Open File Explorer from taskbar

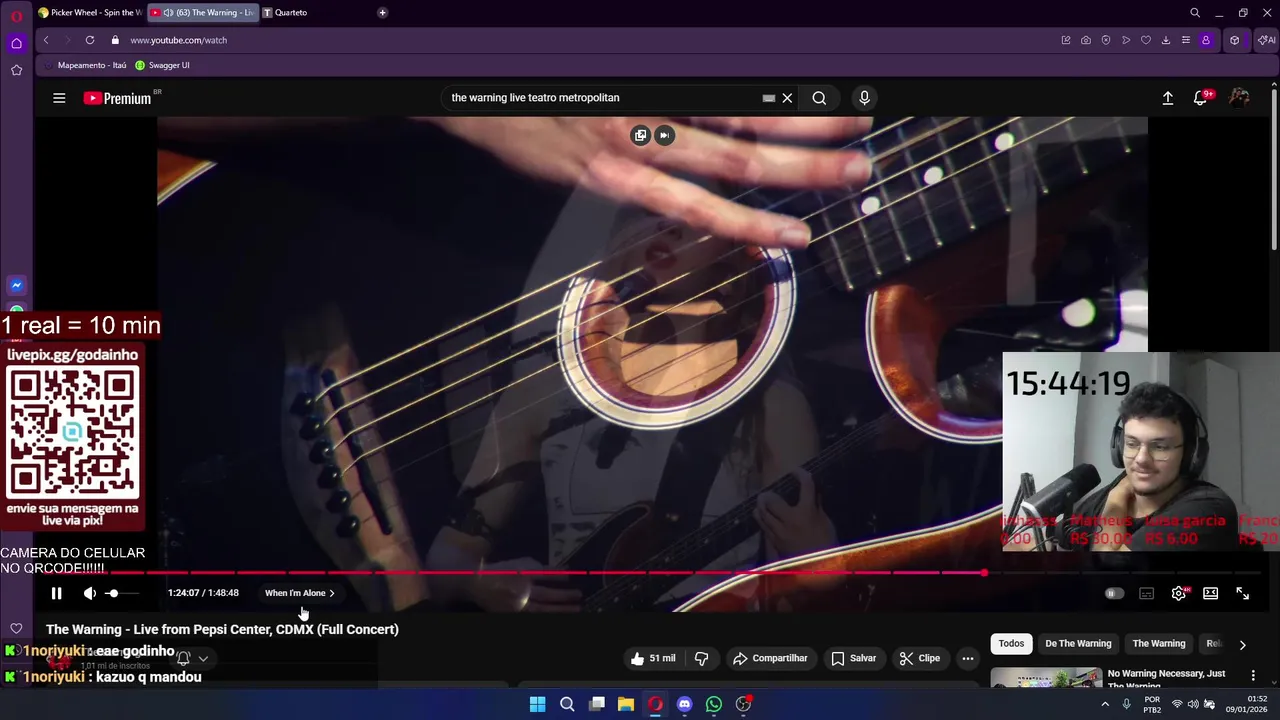(x=626, y=704)
